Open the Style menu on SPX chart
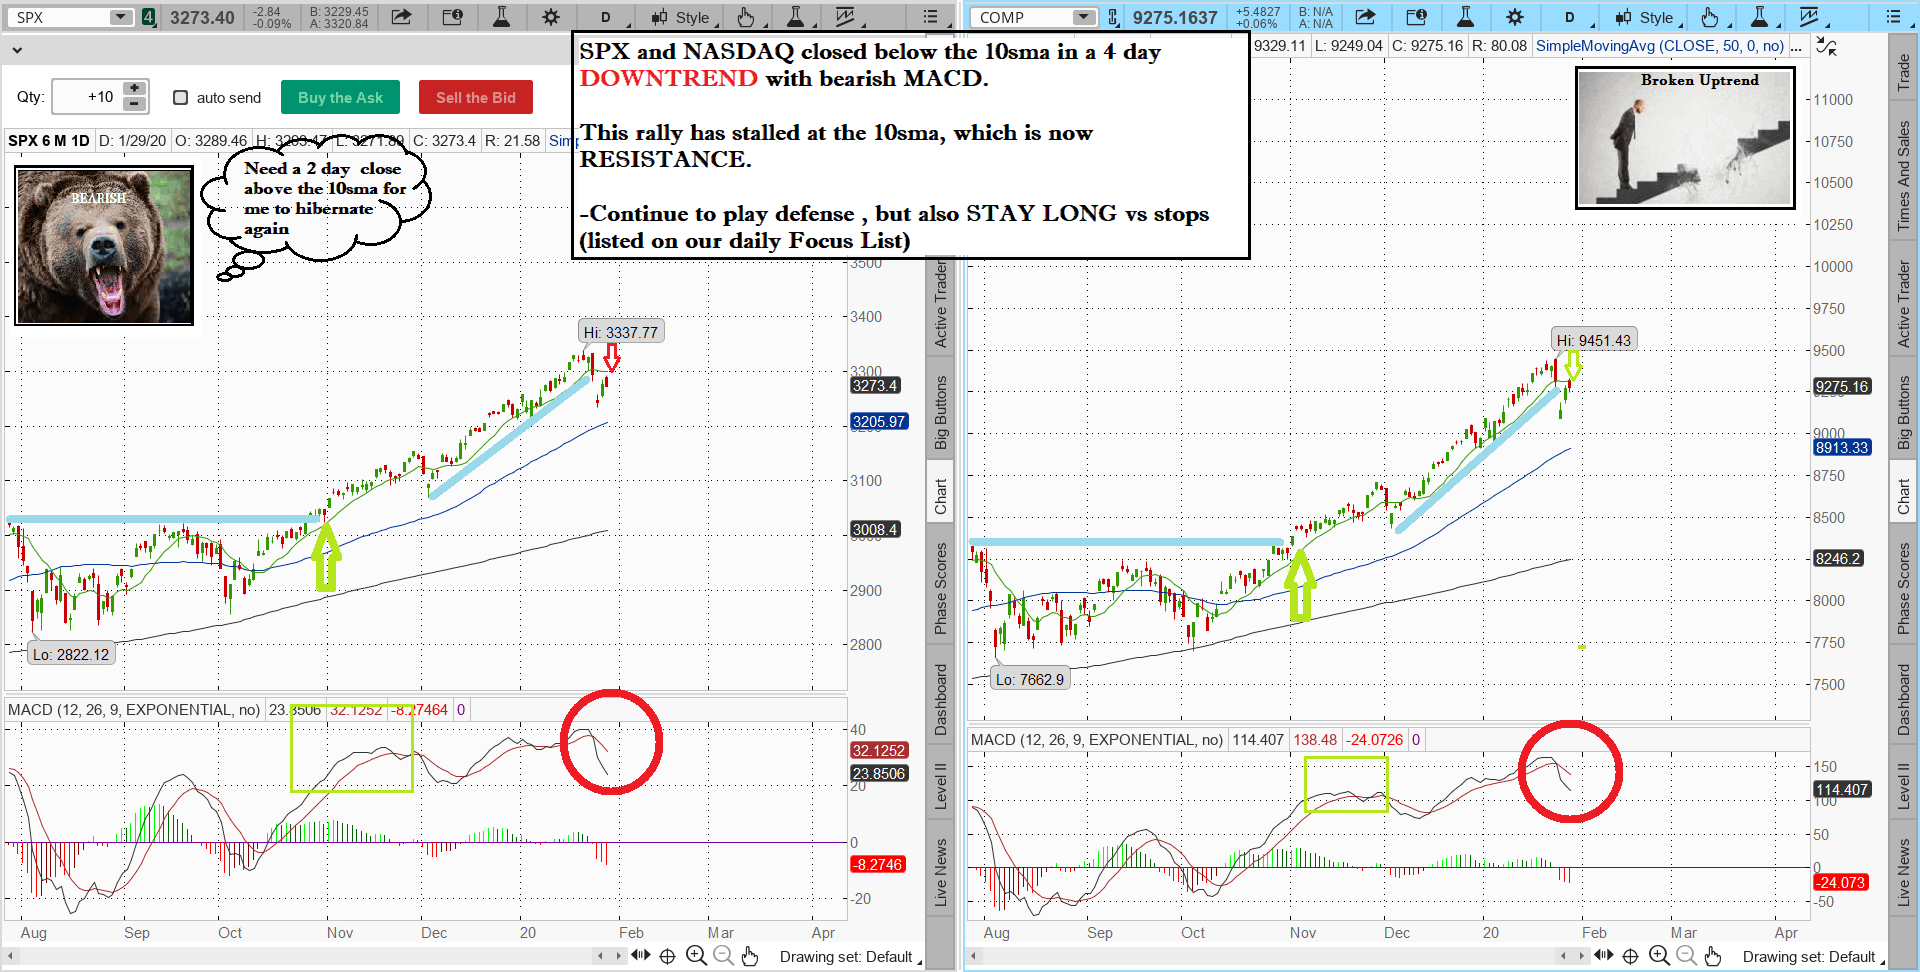Screen dimensions: 1920x972 tap(681, 17)
